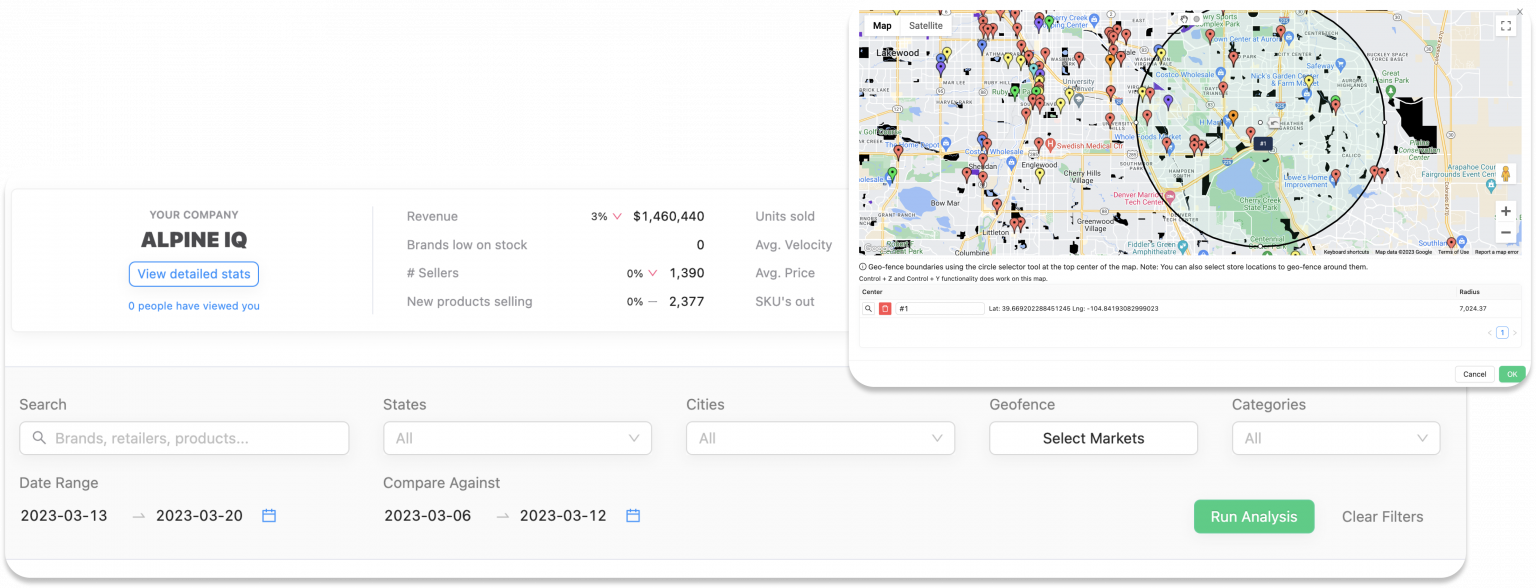The image size is (1536, 588).
Task: Click the # Sellers value 1,390
Action: [x=687, y=273]
